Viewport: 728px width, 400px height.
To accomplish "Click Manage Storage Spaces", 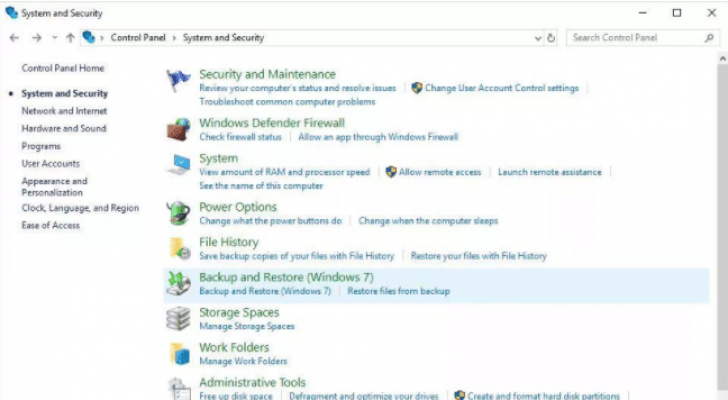I will click(x=247, y=326).
